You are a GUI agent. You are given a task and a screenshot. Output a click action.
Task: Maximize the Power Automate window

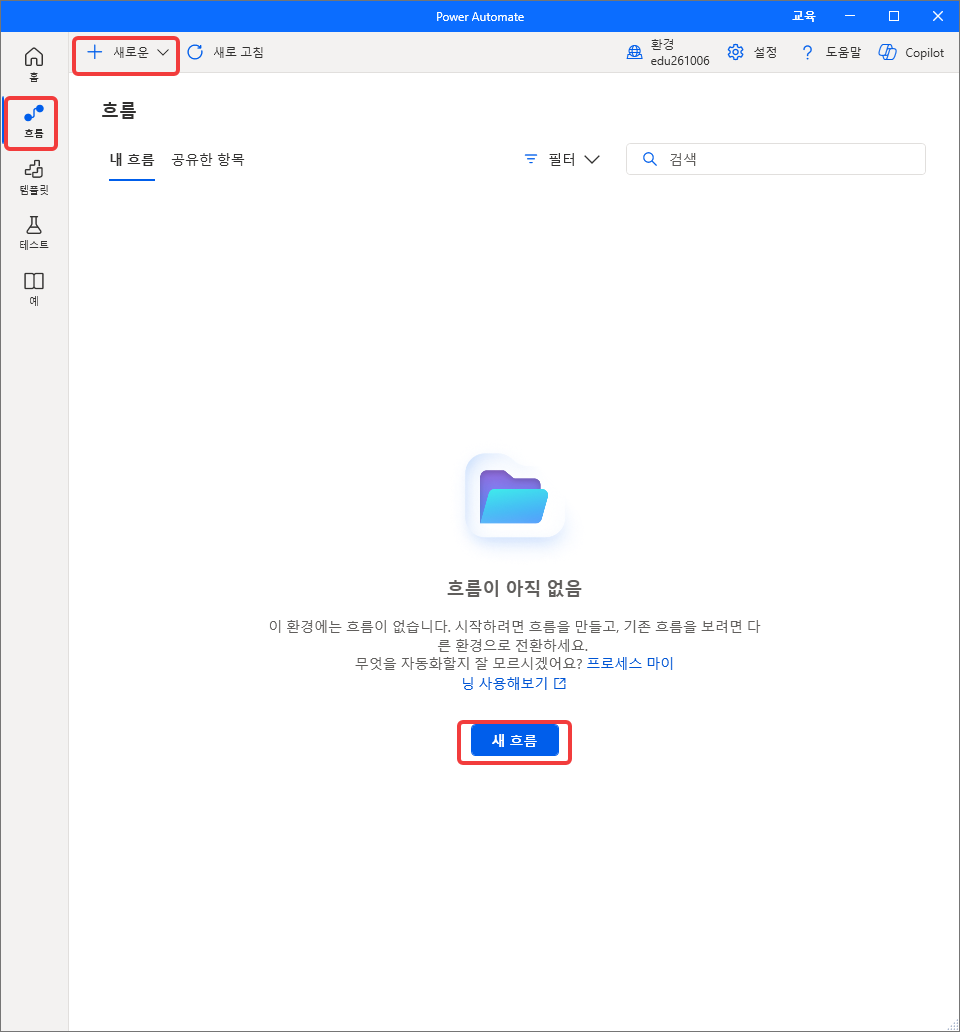(x=894, y=16)
